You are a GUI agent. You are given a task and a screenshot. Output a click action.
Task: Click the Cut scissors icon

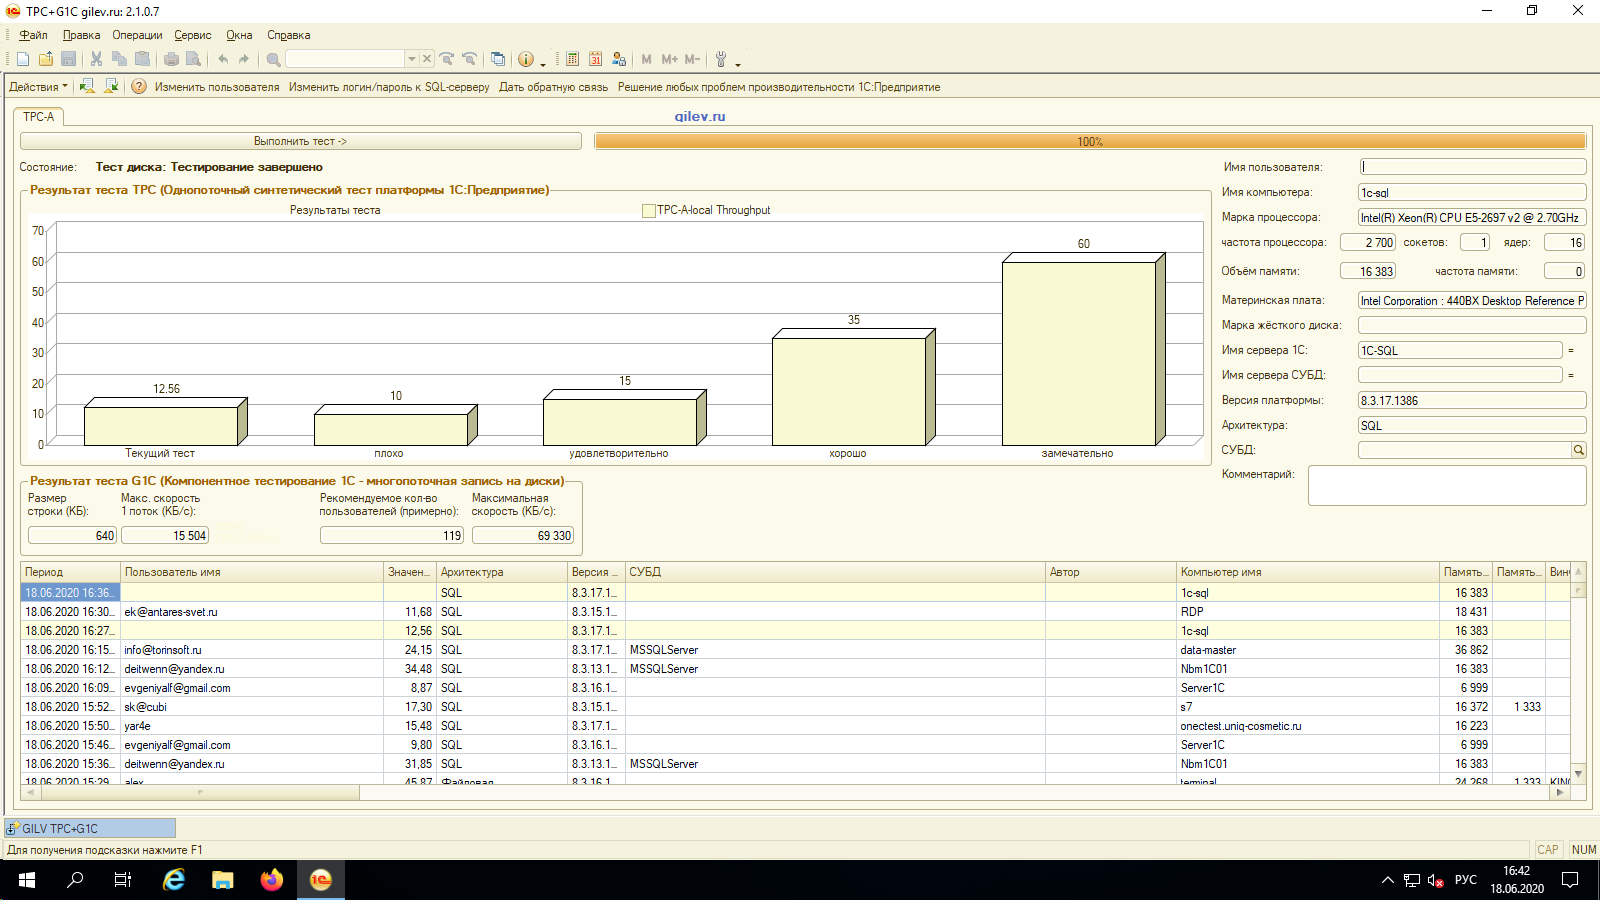coord(97,59)
